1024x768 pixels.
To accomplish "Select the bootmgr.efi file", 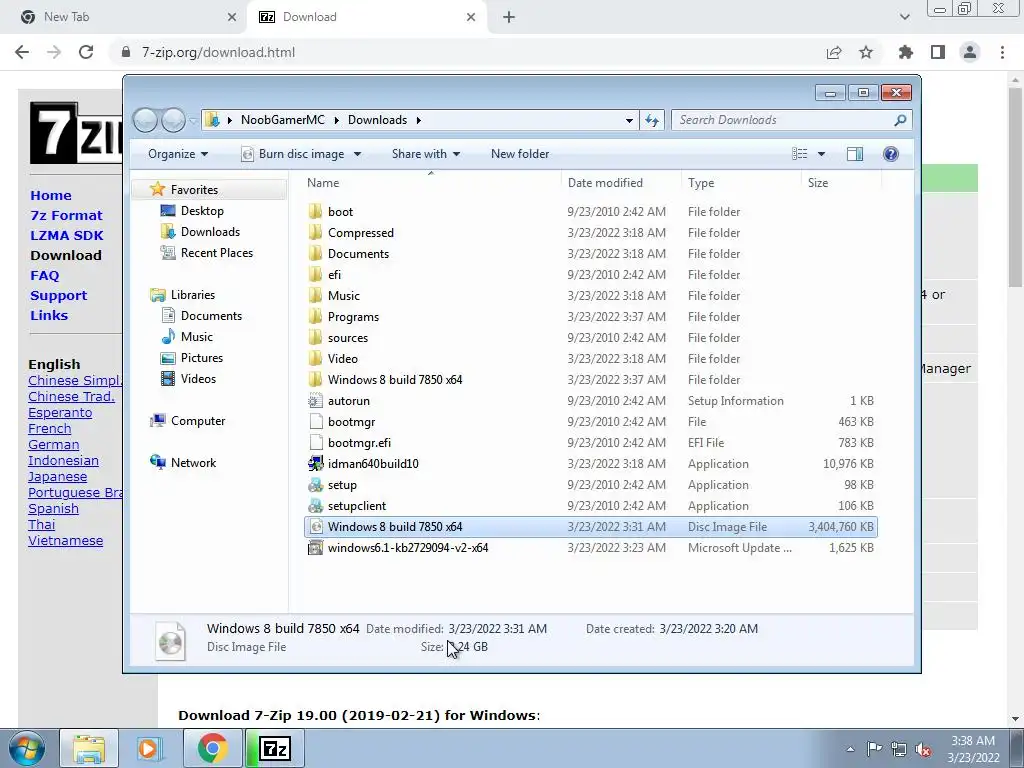I will click(x=359, y=443).
